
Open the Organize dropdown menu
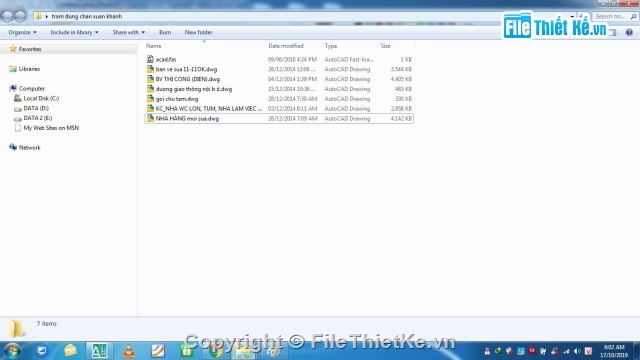pos(22,32)
